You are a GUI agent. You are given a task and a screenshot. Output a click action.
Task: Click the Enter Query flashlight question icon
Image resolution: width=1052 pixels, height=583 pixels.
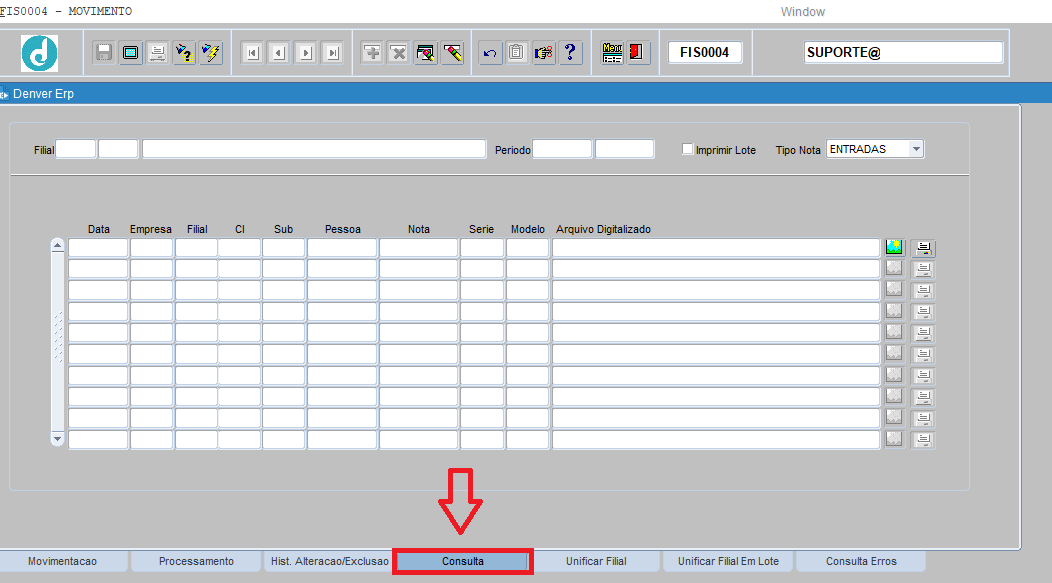pos(184,52)
